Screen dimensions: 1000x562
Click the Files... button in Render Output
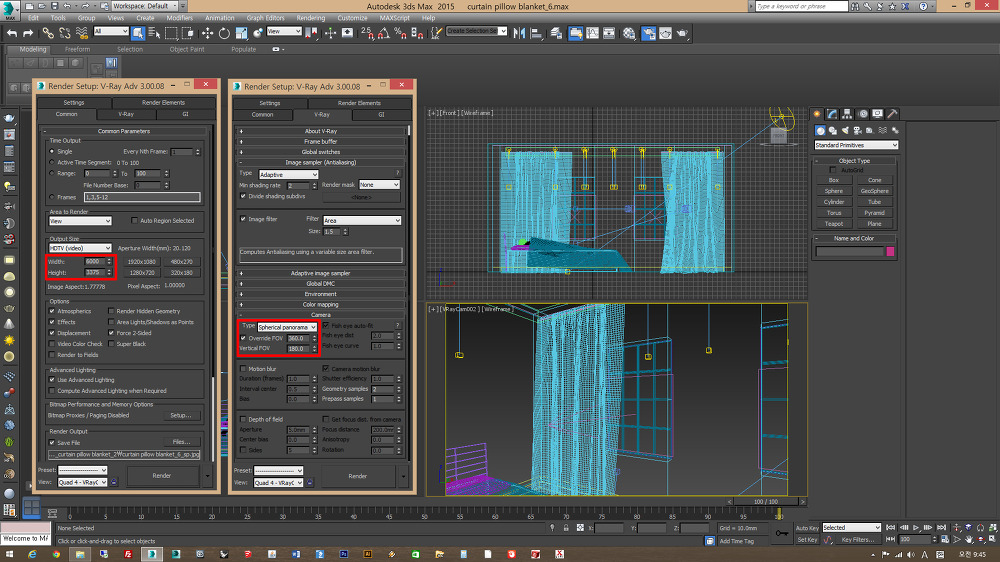pyautogui.click(x=180, y=441)
